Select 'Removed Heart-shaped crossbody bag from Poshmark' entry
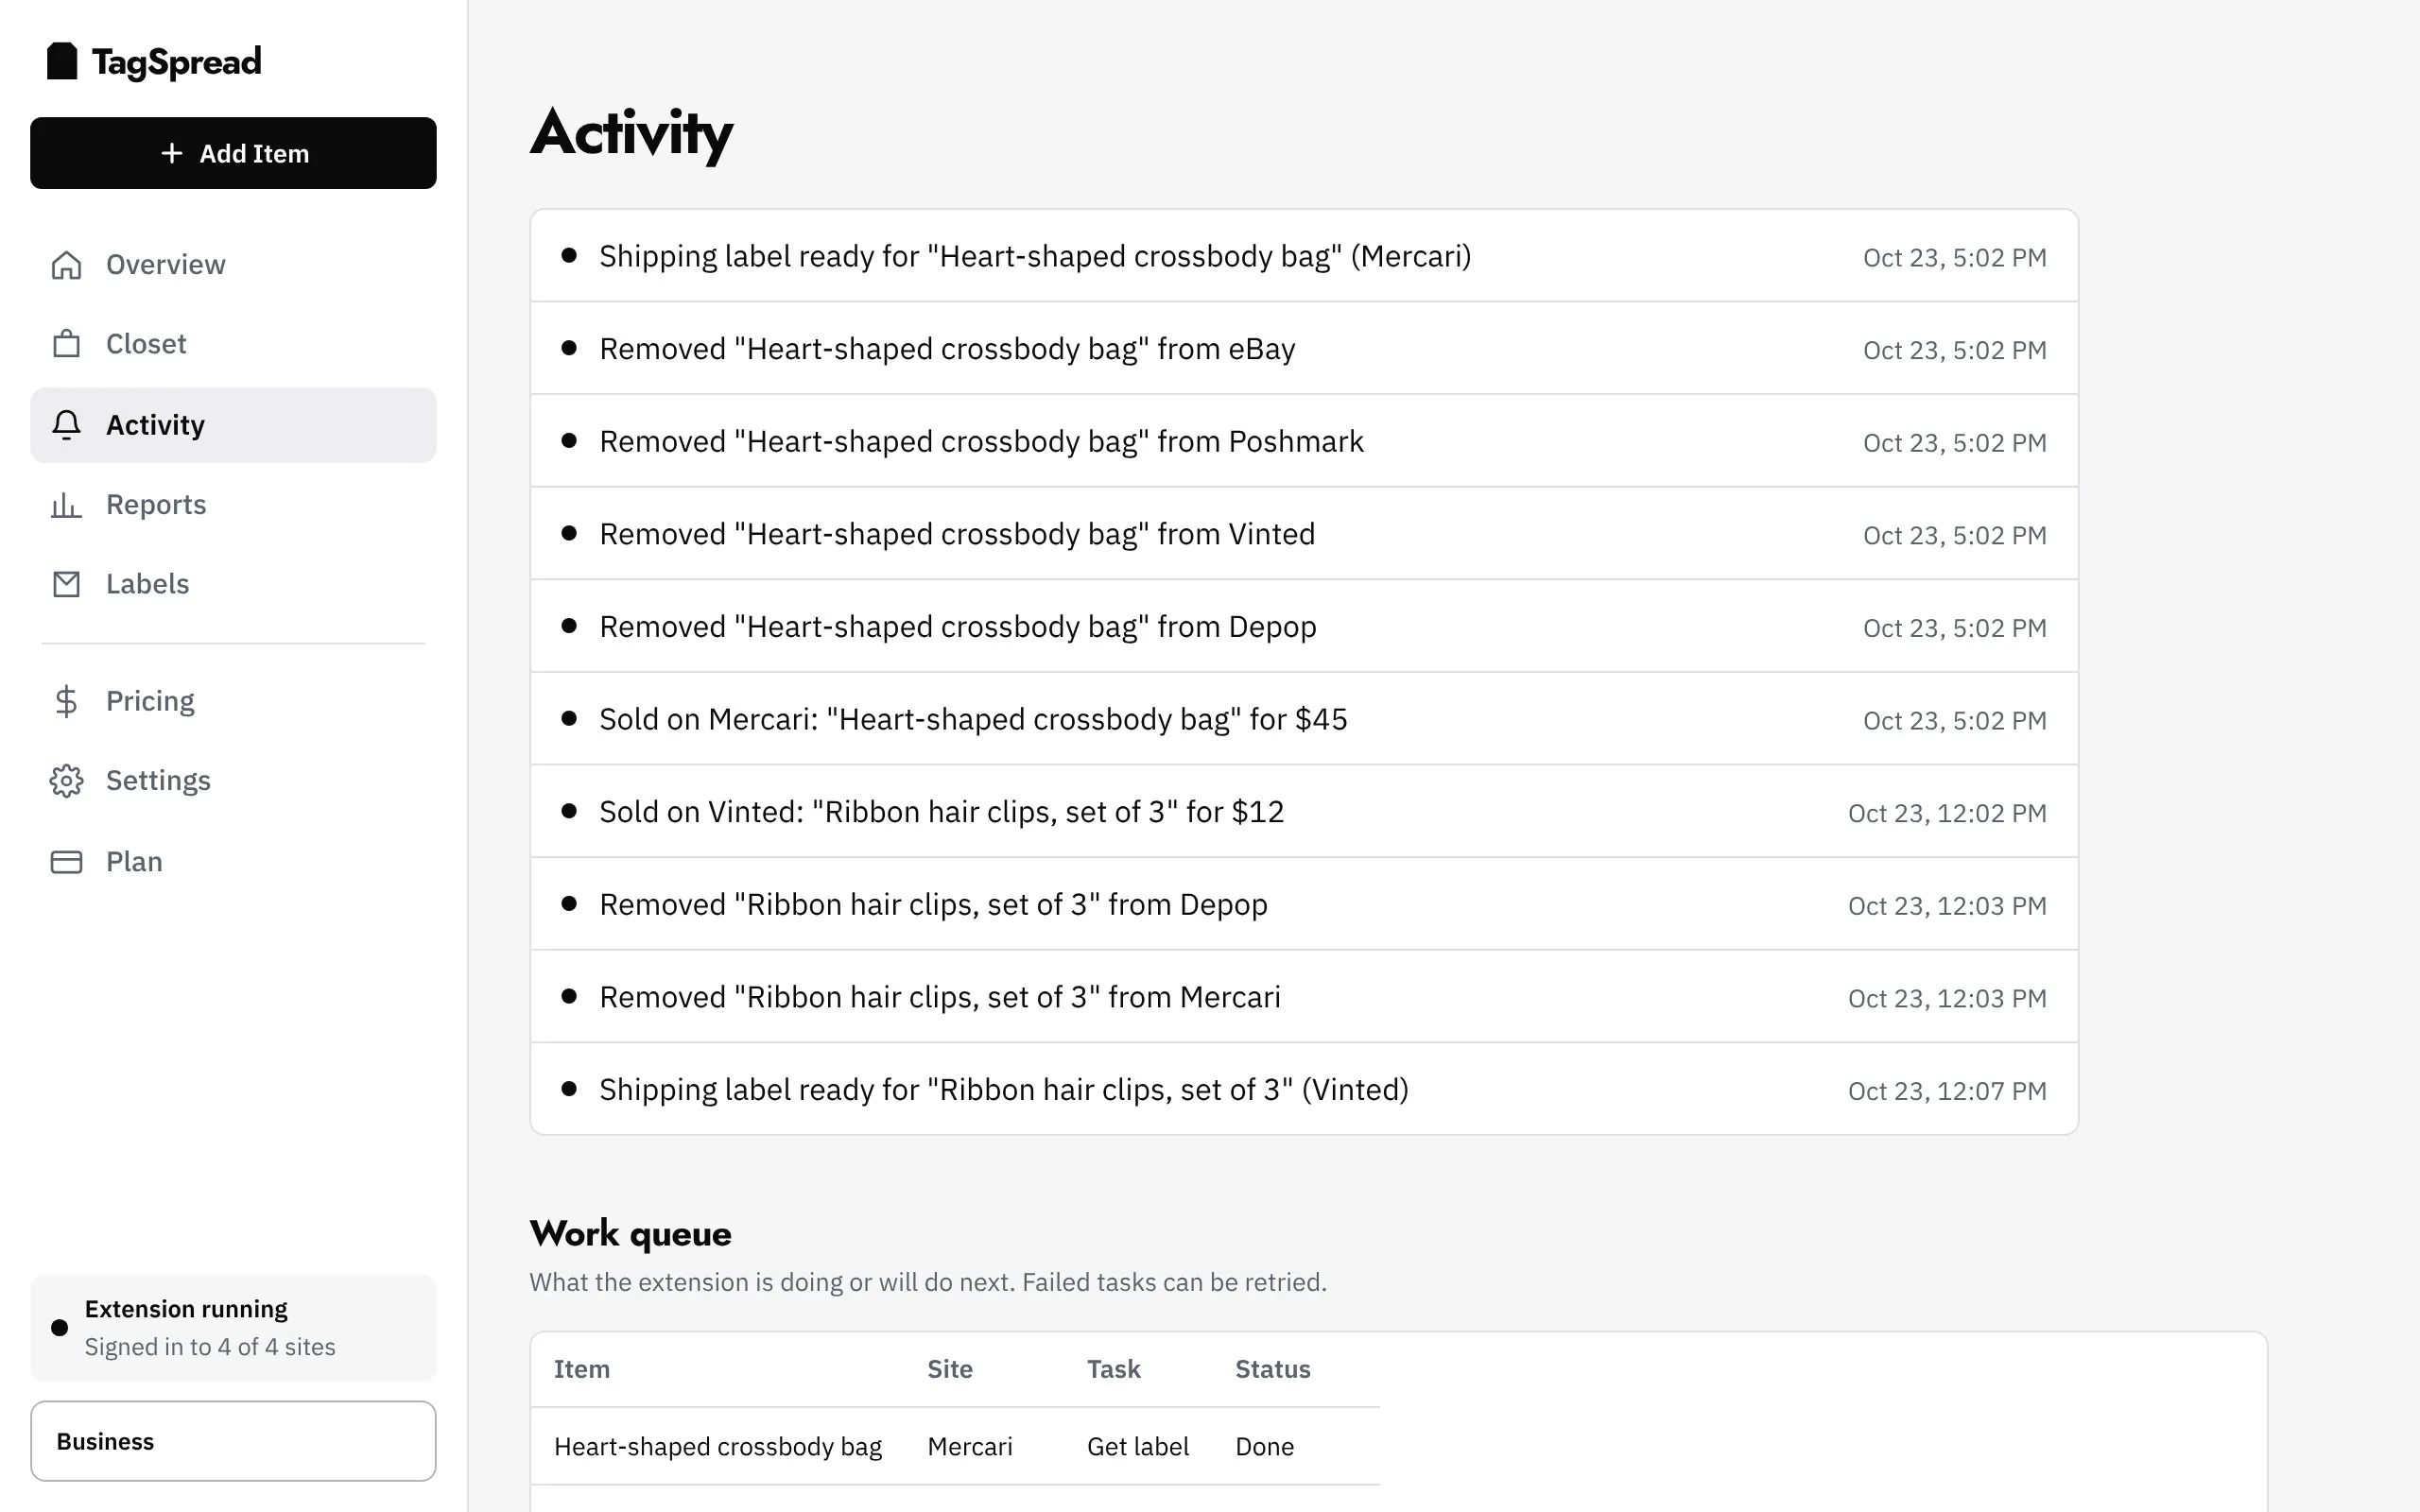 tap(1304, 441)
